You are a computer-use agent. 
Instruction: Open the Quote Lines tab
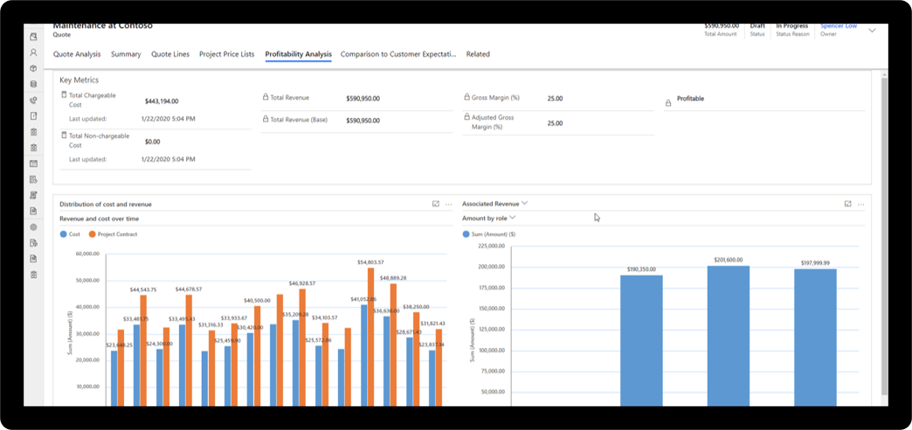pos(170,54)
